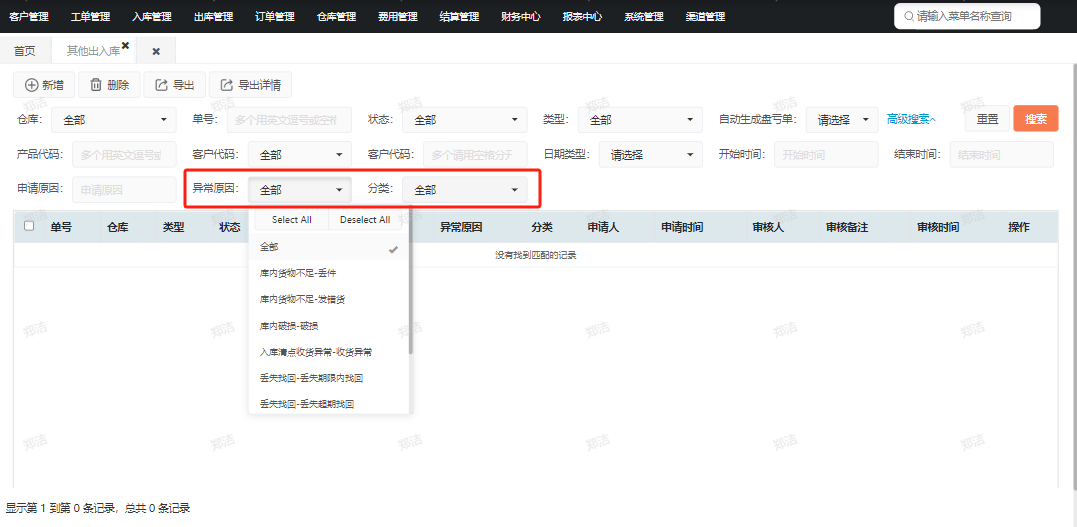Click the 导出 button
This screenshot has height=527, width=1077.
(174, 85)
